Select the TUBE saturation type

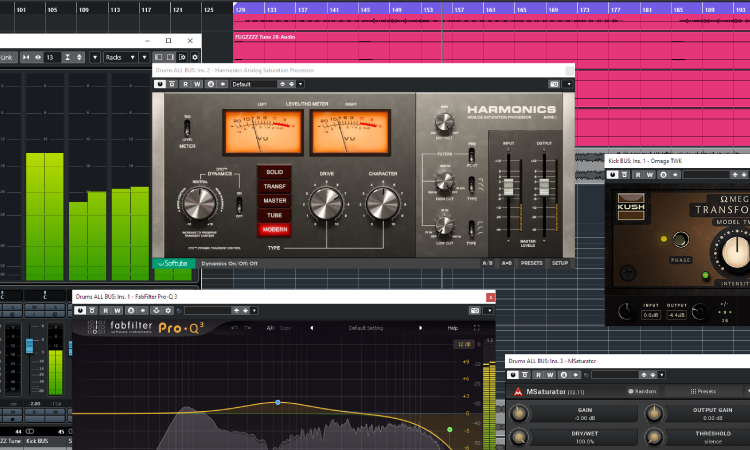pyautogui.click(x=275, y=214)
